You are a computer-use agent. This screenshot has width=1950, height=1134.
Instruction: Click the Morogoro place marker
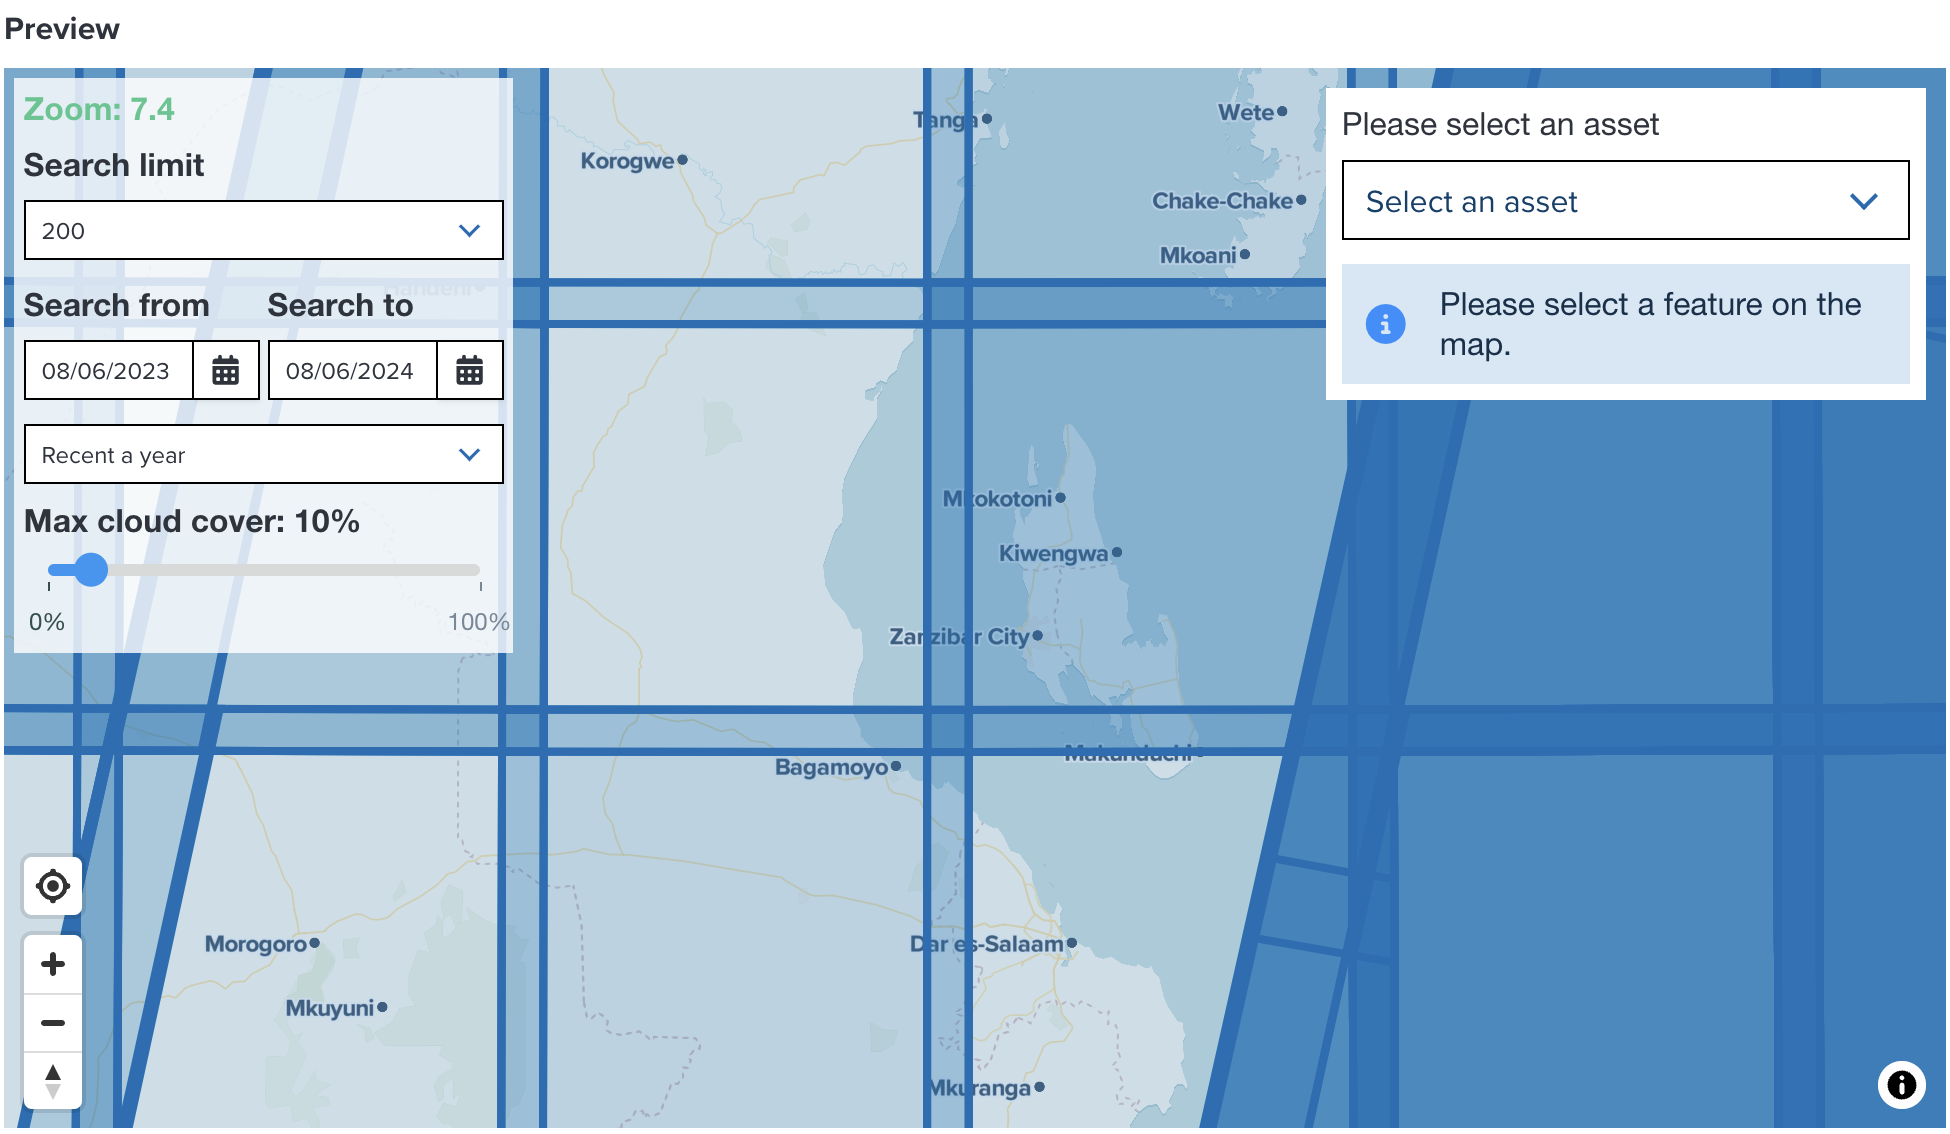pyautogui.click(x=314, y=943)
